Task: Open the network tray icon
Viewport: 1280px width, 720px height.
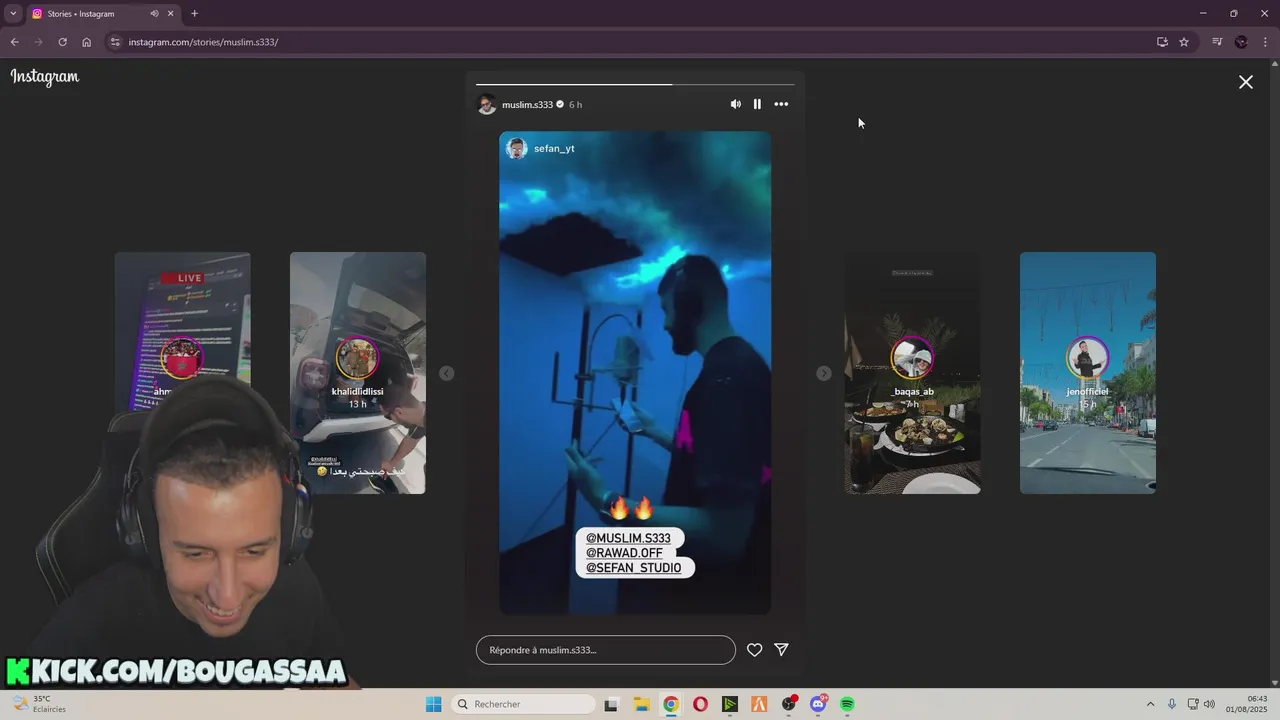Action: point(1193,704)
